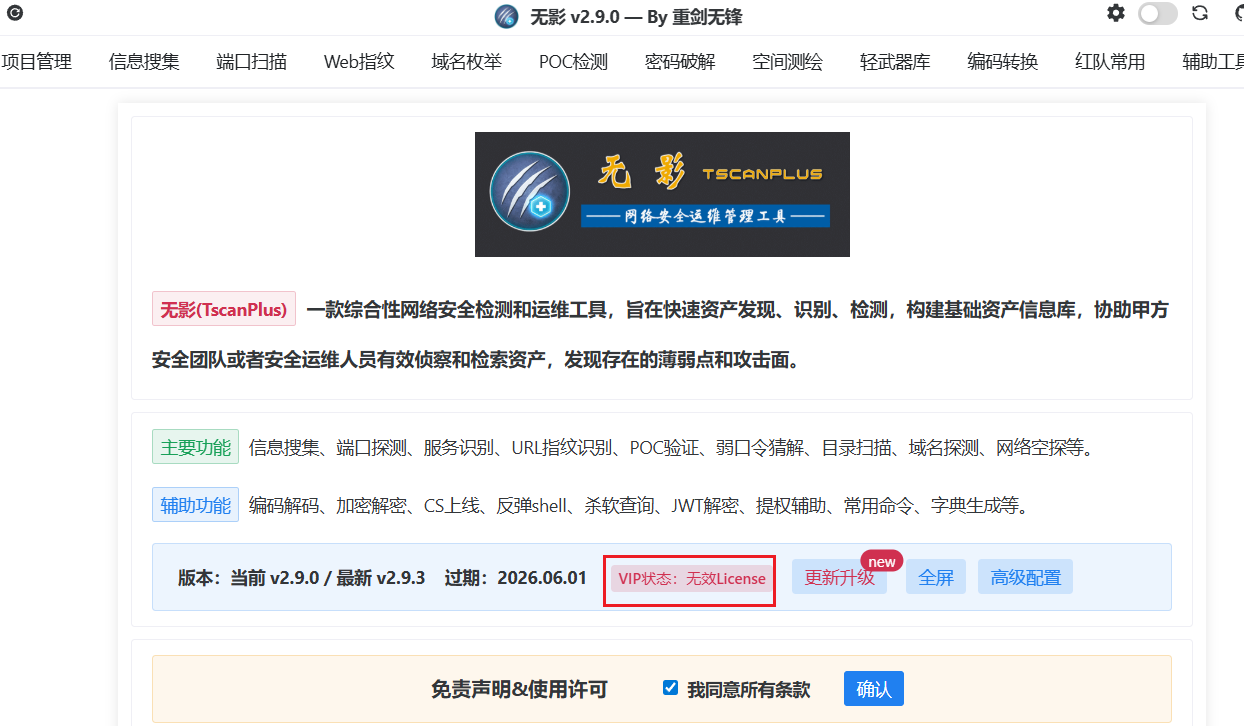Click the expiry text 过期：2026.06.01
The width and height of the screenshot is (1244, 726).
pyautogui.click(x=516, y=577)
